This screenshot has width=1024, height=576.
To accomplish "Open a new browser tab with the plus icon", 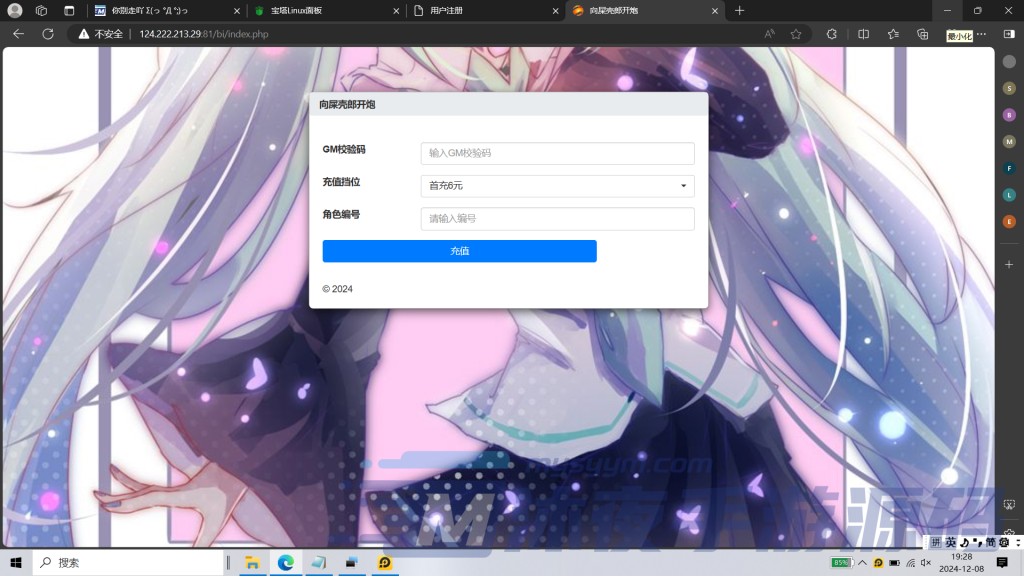I will click(x=740, y=10).
